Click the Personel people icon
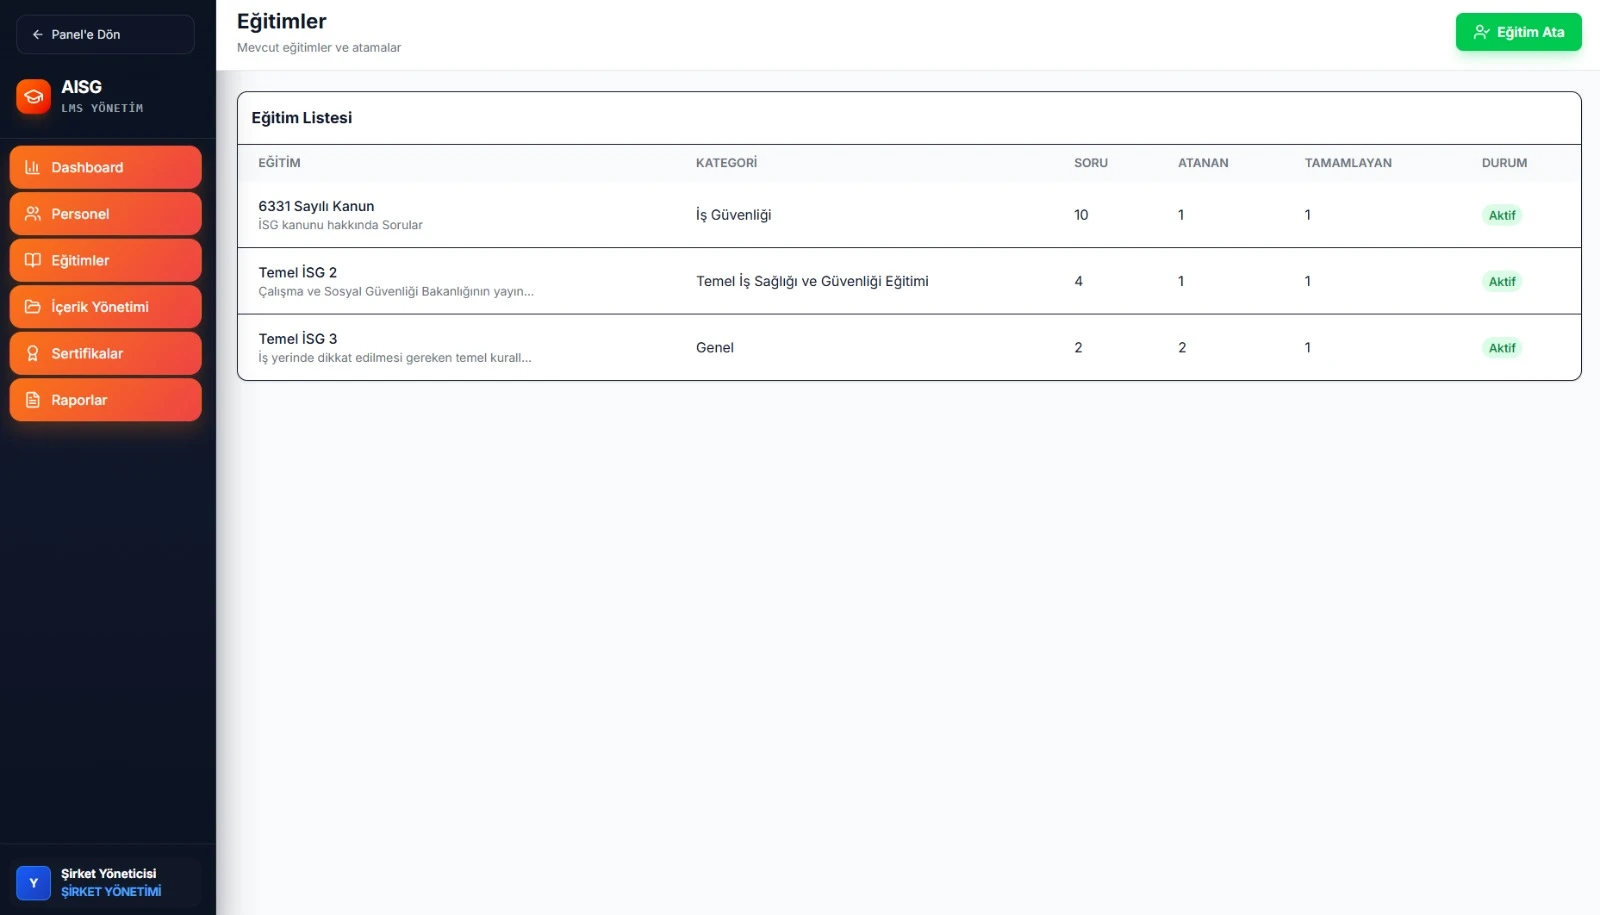Viewport: 1600px width, 915px height. pyautogui.click(x=32, y=214)
